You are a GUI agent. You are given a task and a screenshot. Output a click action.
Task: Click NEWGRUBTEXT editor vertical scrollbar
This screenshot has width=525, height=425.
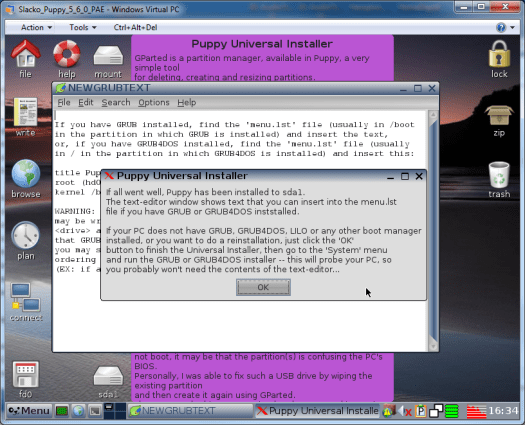tap(433, 231)
